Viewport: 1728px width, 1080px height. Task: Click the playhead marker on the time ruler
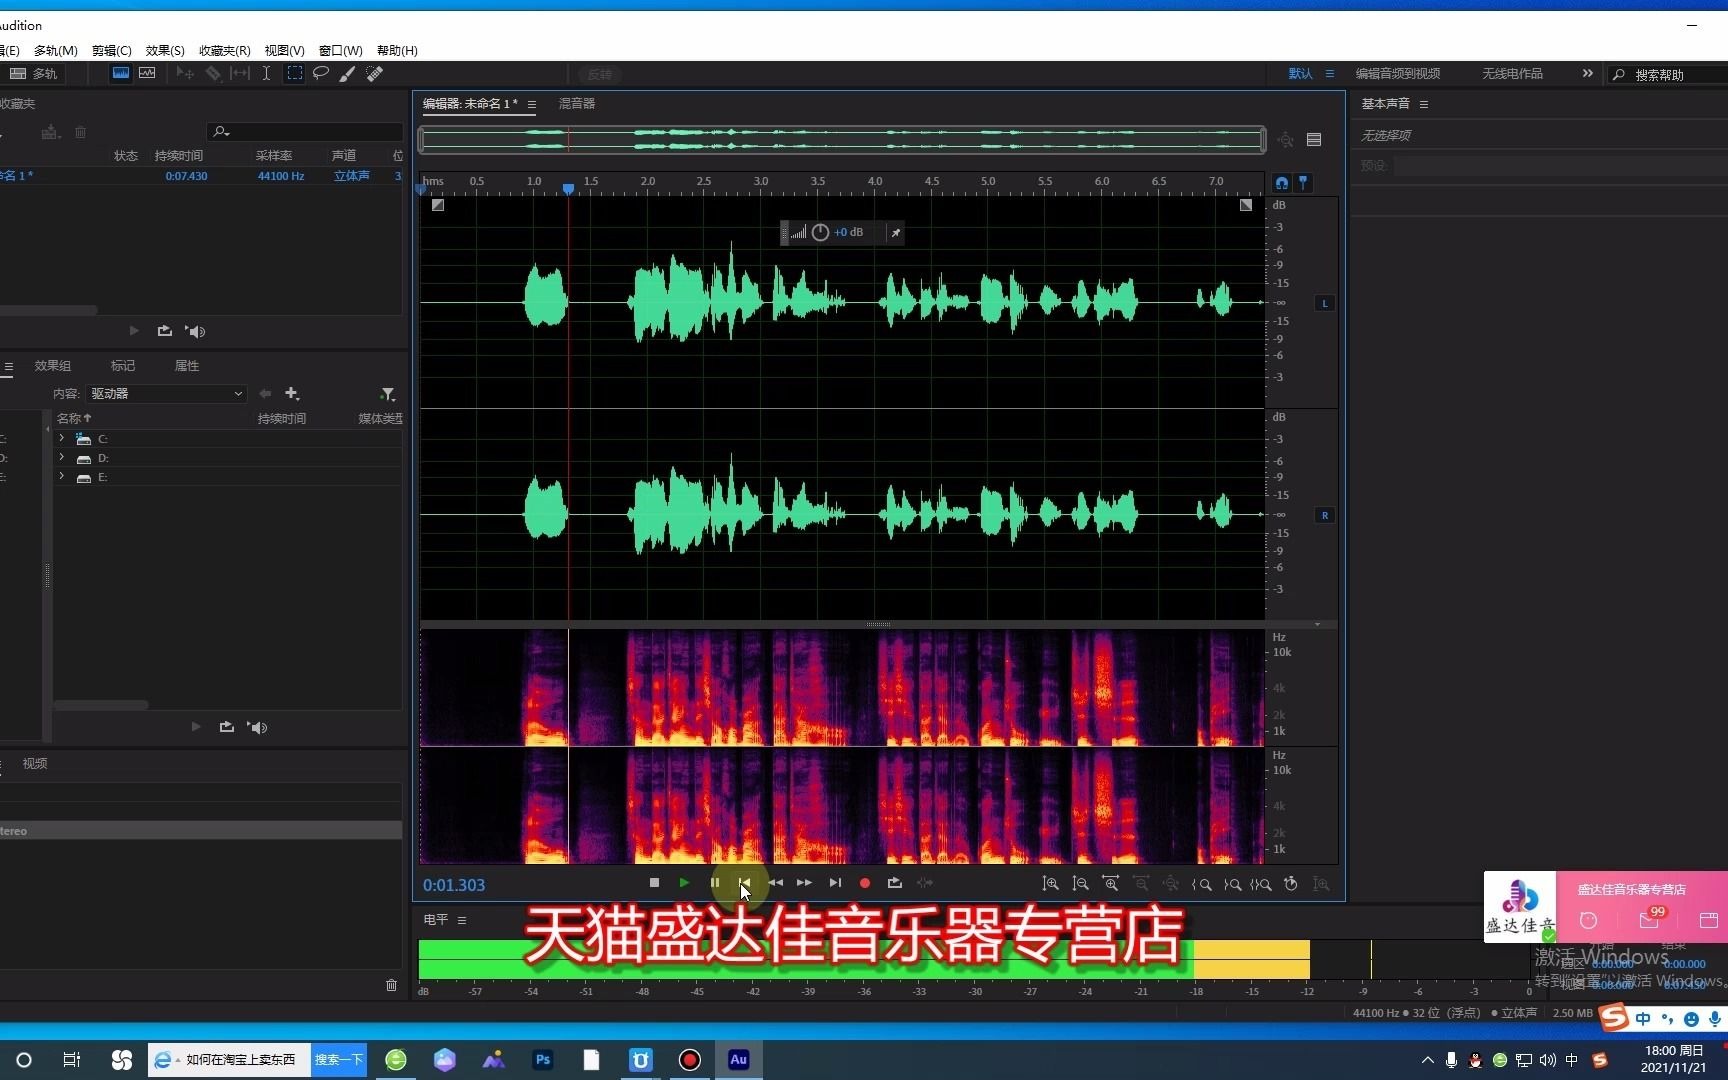(x=568, y=189)
